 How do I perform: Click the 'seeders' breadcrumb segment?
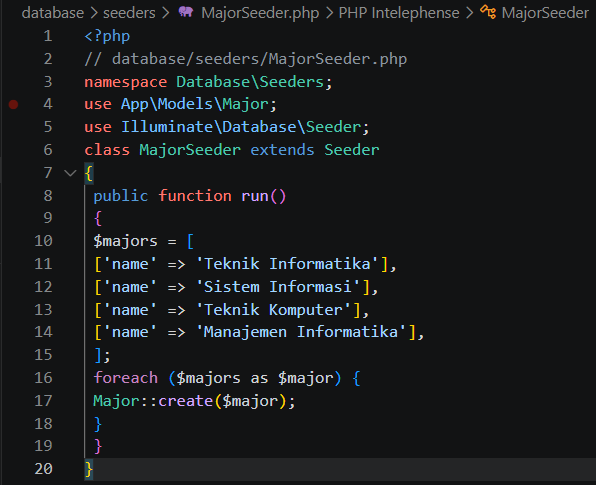(x=129, y=13)
